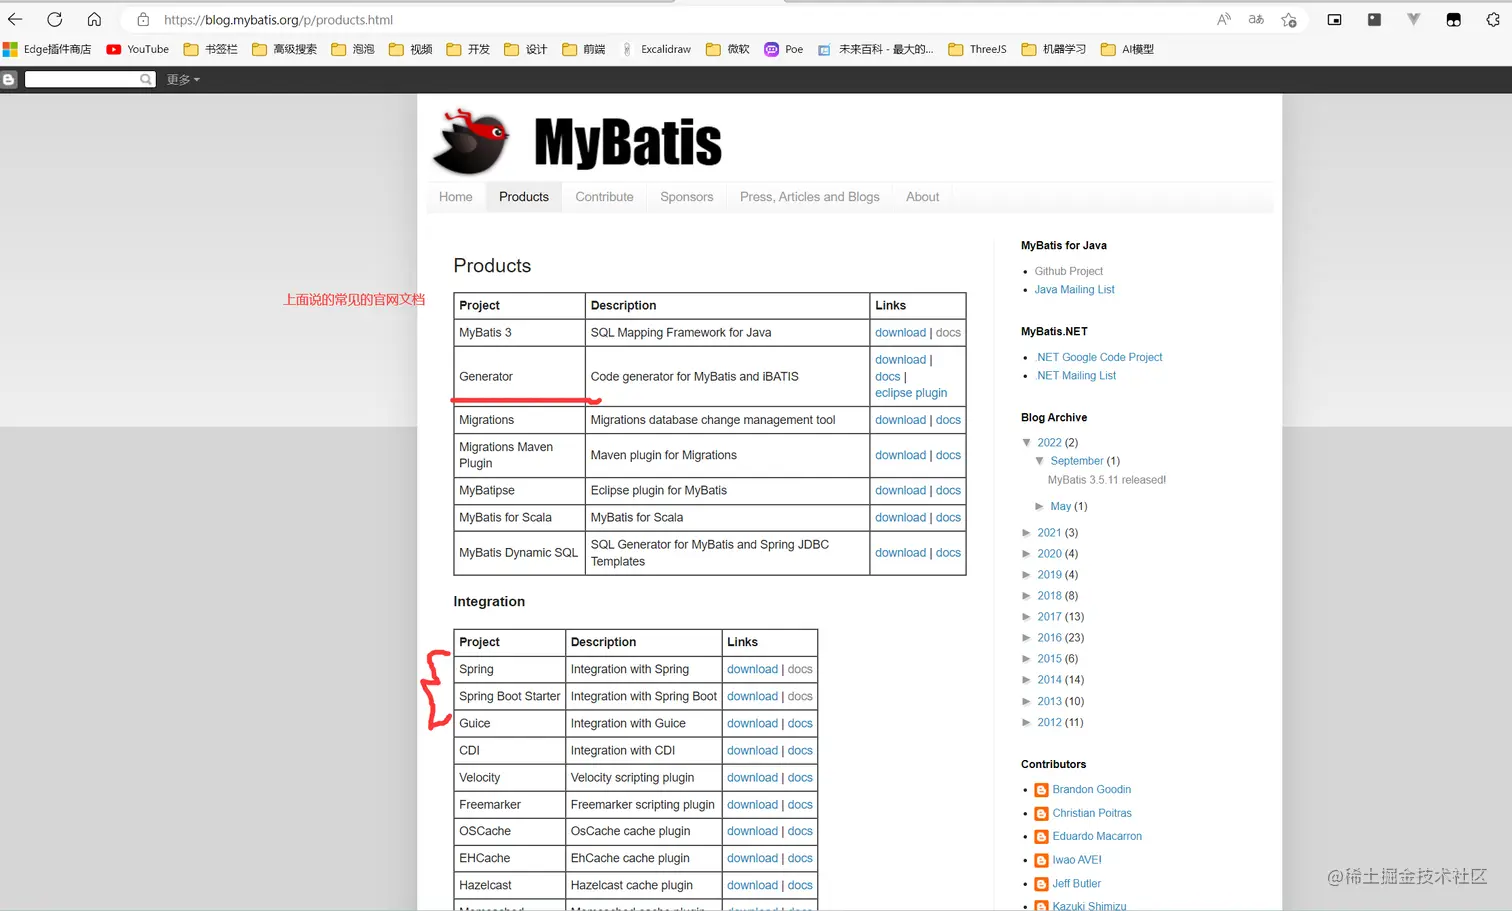
Task: Open the 未来百科 bookmark
Action: (x=876, y=49)
